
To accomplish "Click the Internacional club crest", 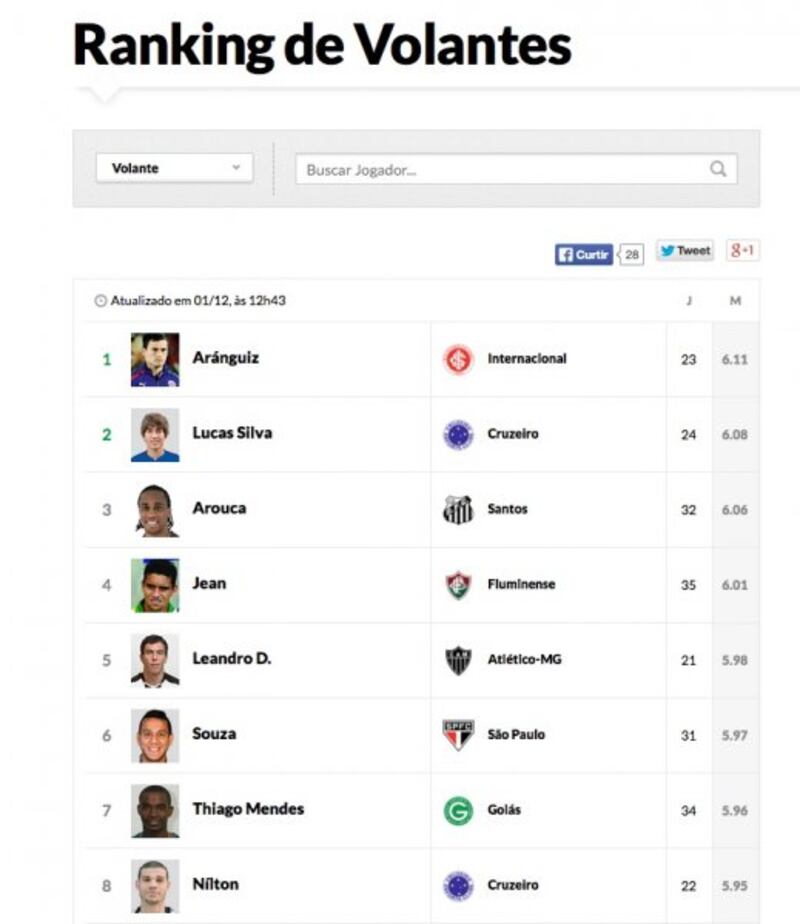I will pos(458,359).
